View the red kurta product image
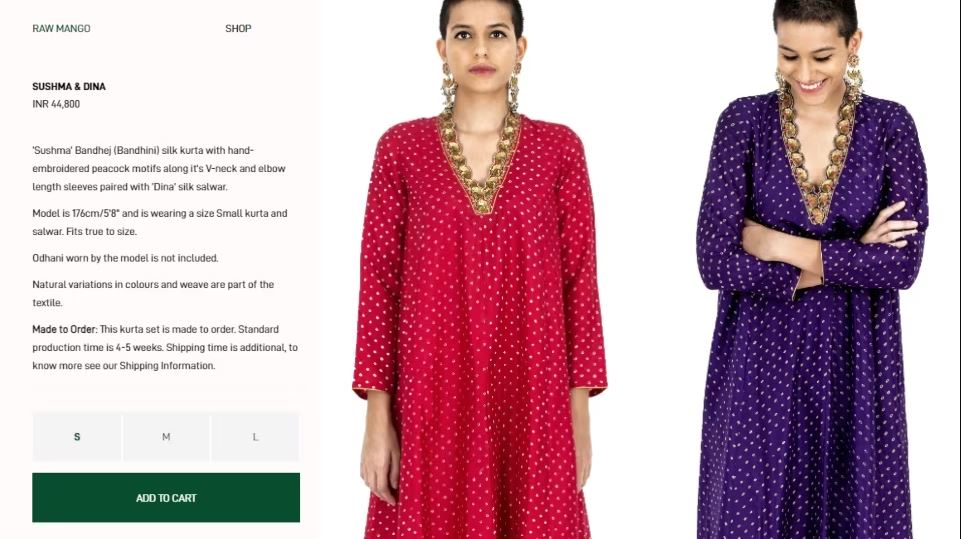Image resolution: width=961 pixels, height=539 pixels. pos(480,270)
